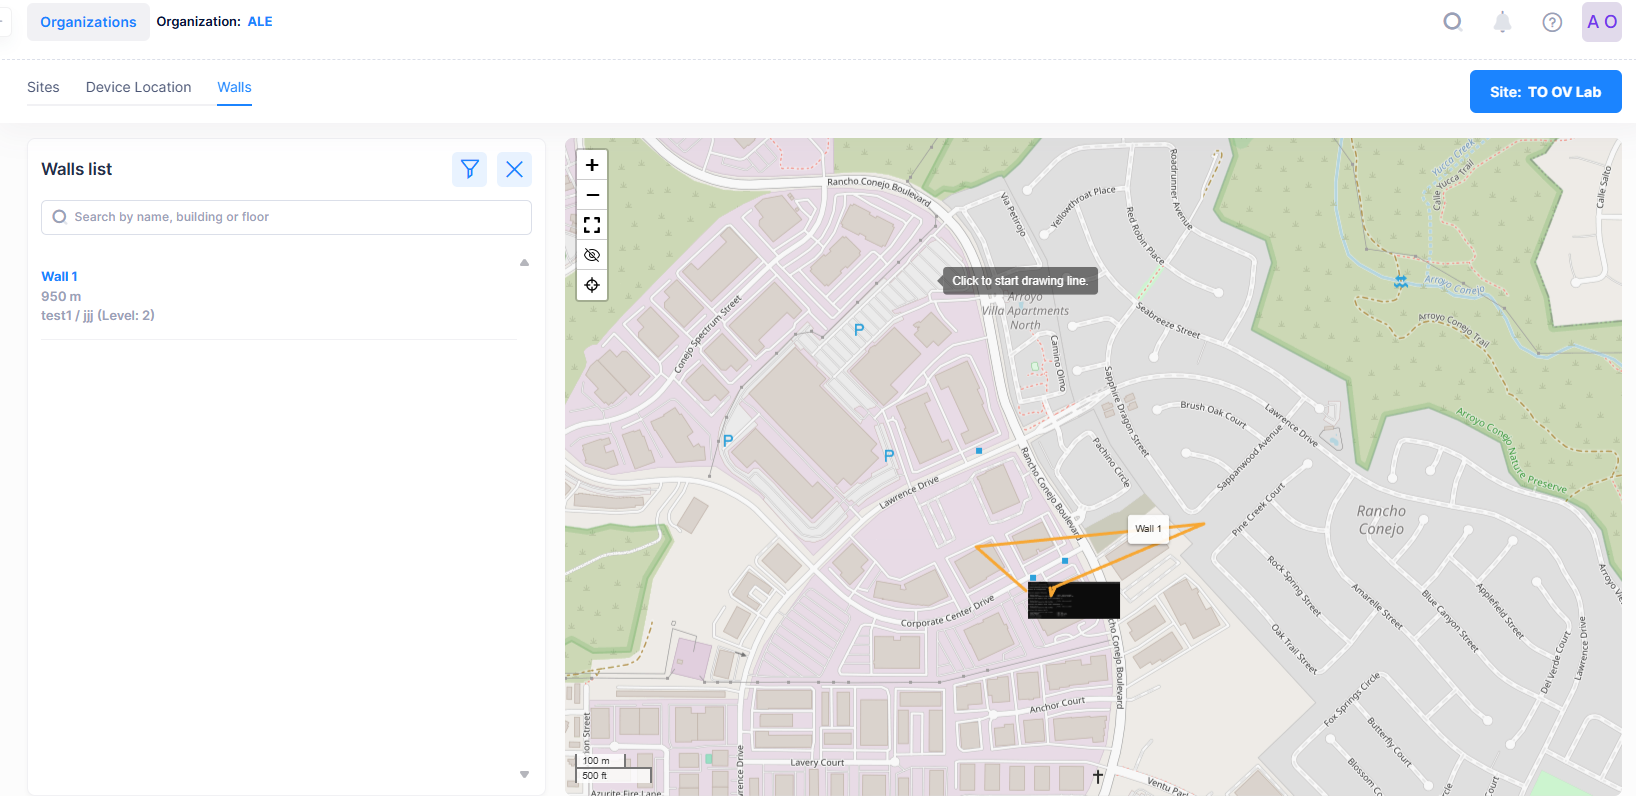Click the locate/recenter crosshair button
The height and width of the screenshot is (796, 1636).
592,285
